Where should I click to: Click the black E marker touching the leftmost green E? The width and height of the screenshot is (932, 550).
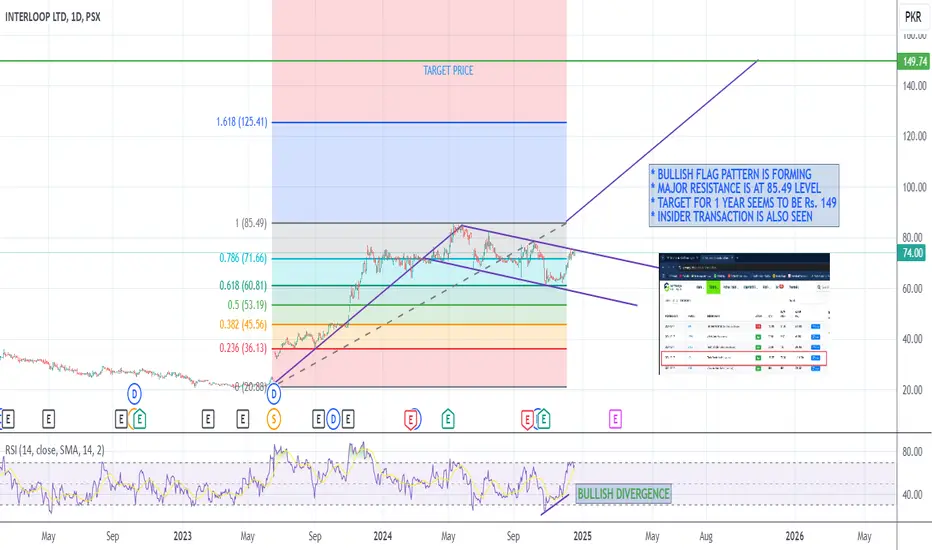click(x=121, y=420)
